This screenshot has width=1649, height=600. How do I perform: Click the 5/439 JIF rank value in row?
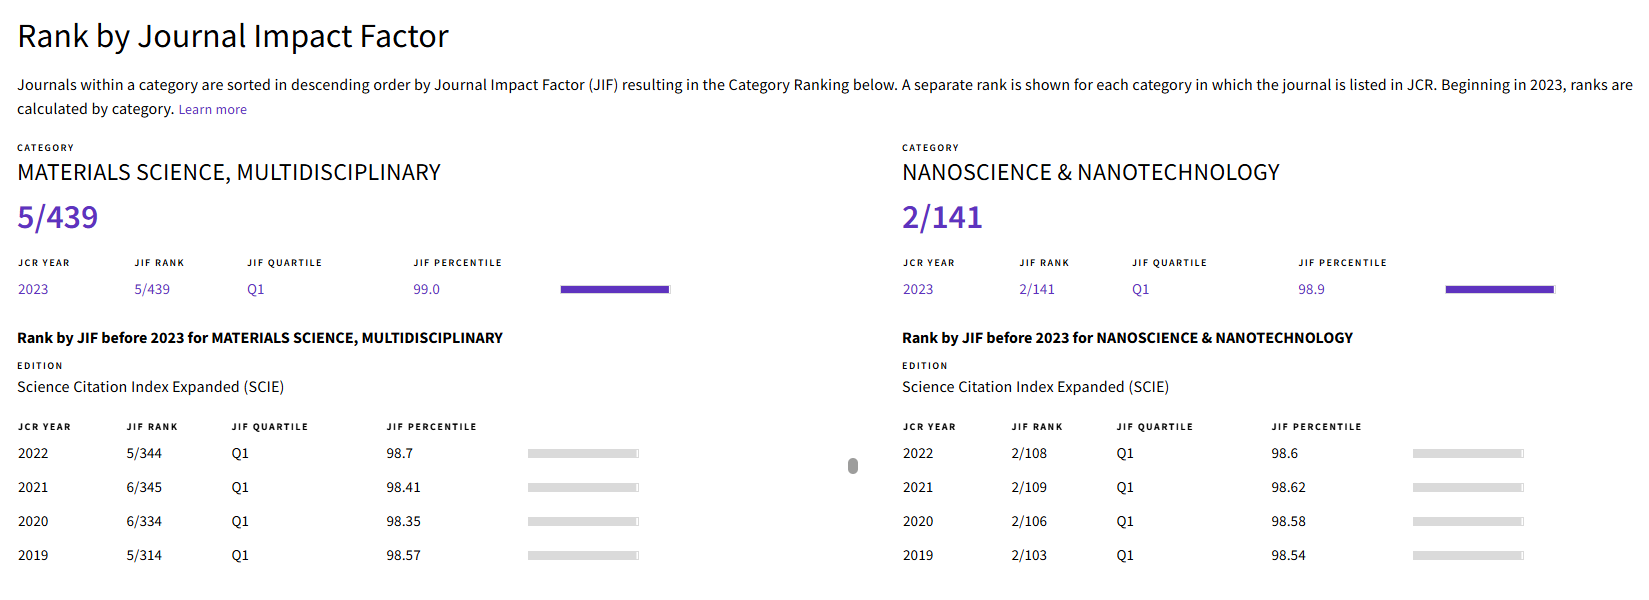click(152, 289)
